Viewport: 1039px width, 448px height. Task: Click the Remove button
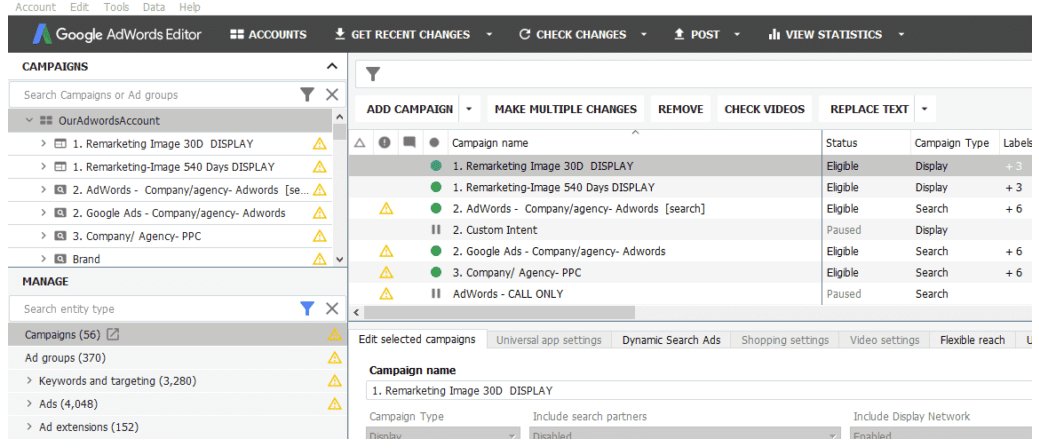[681, 109]
